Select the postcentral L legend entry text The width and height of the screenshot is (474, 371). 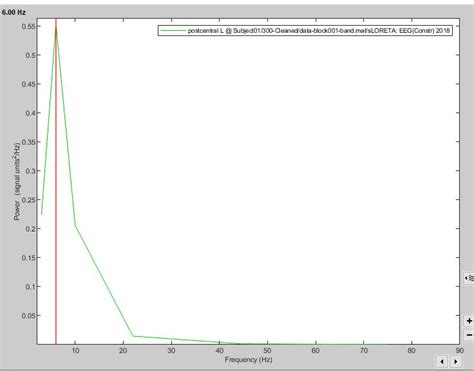(x=319, y=31)
